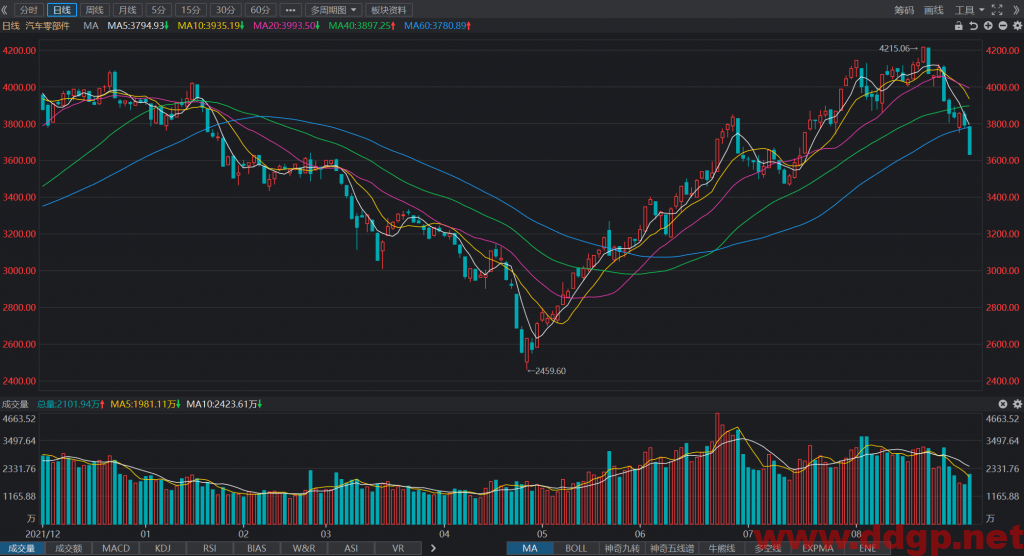Select ENE indicator tab

tap(867, 548)
